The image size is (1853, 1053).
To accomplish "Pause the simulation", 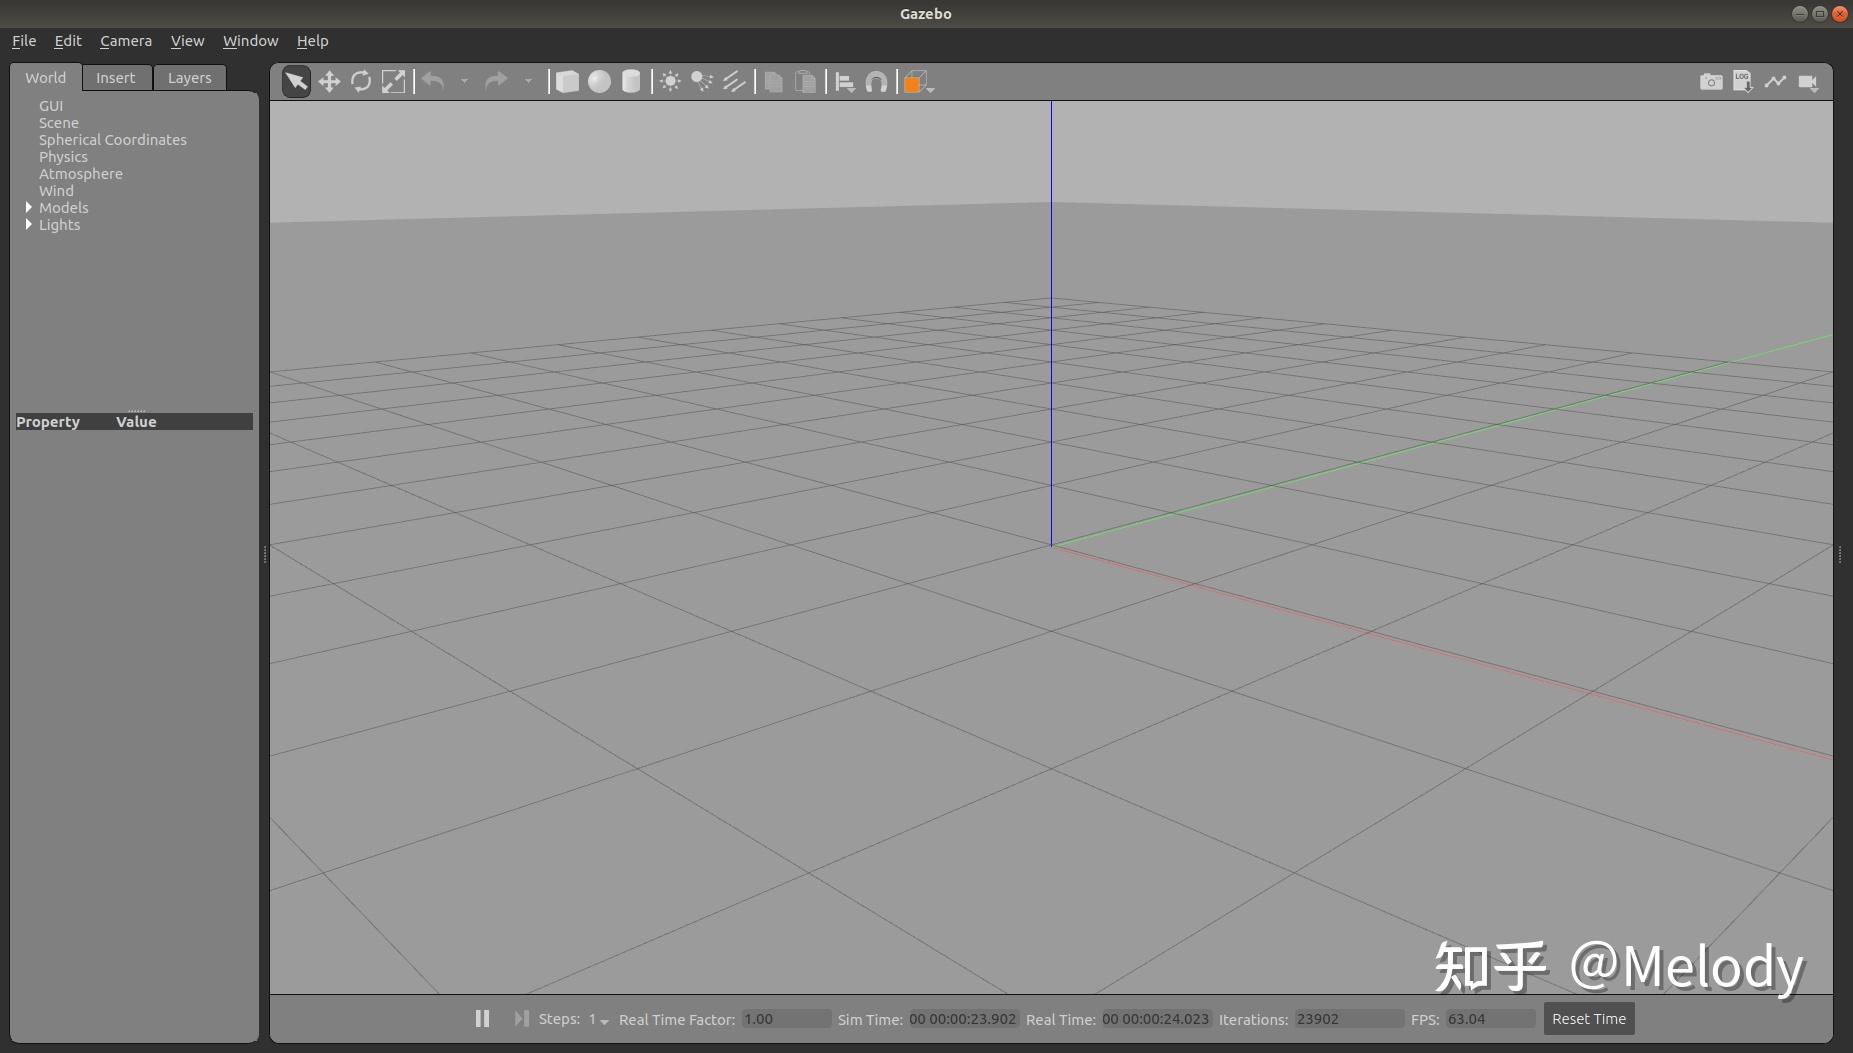I will point(482,1018).
